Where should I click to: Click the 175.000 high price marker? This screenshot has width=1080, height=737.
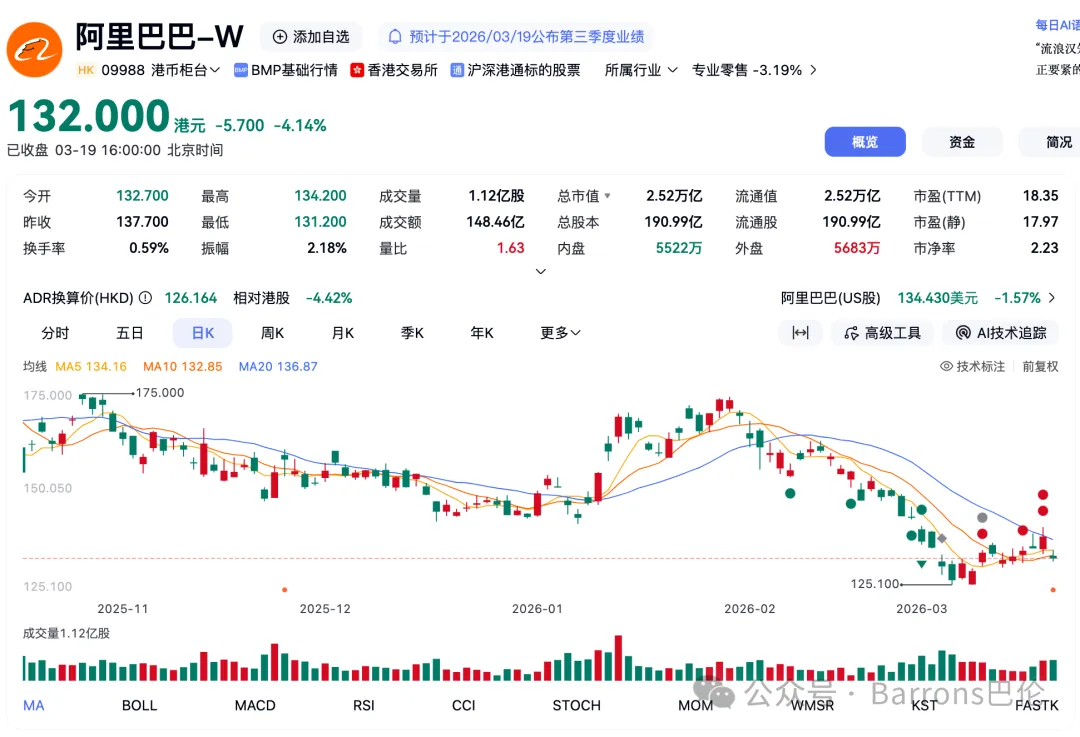160,393
